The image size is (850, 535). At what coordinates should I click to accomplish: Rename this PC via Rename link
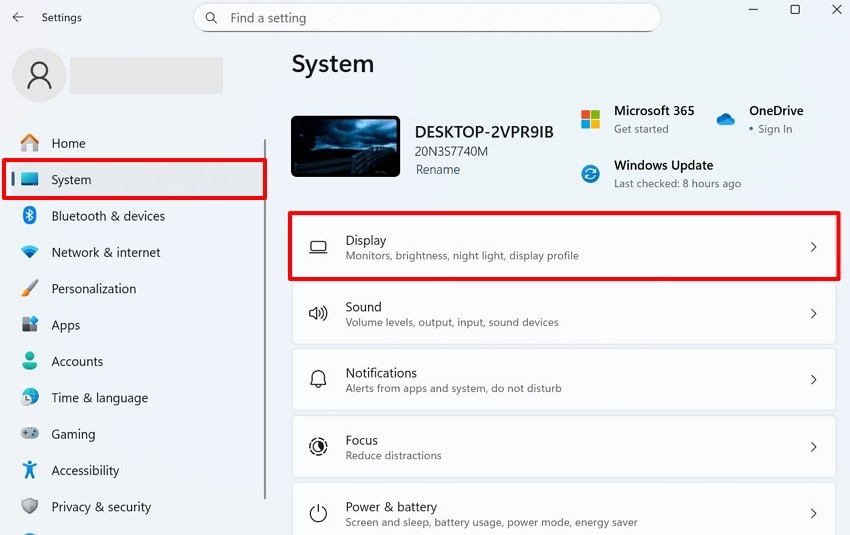pos(438,170)
